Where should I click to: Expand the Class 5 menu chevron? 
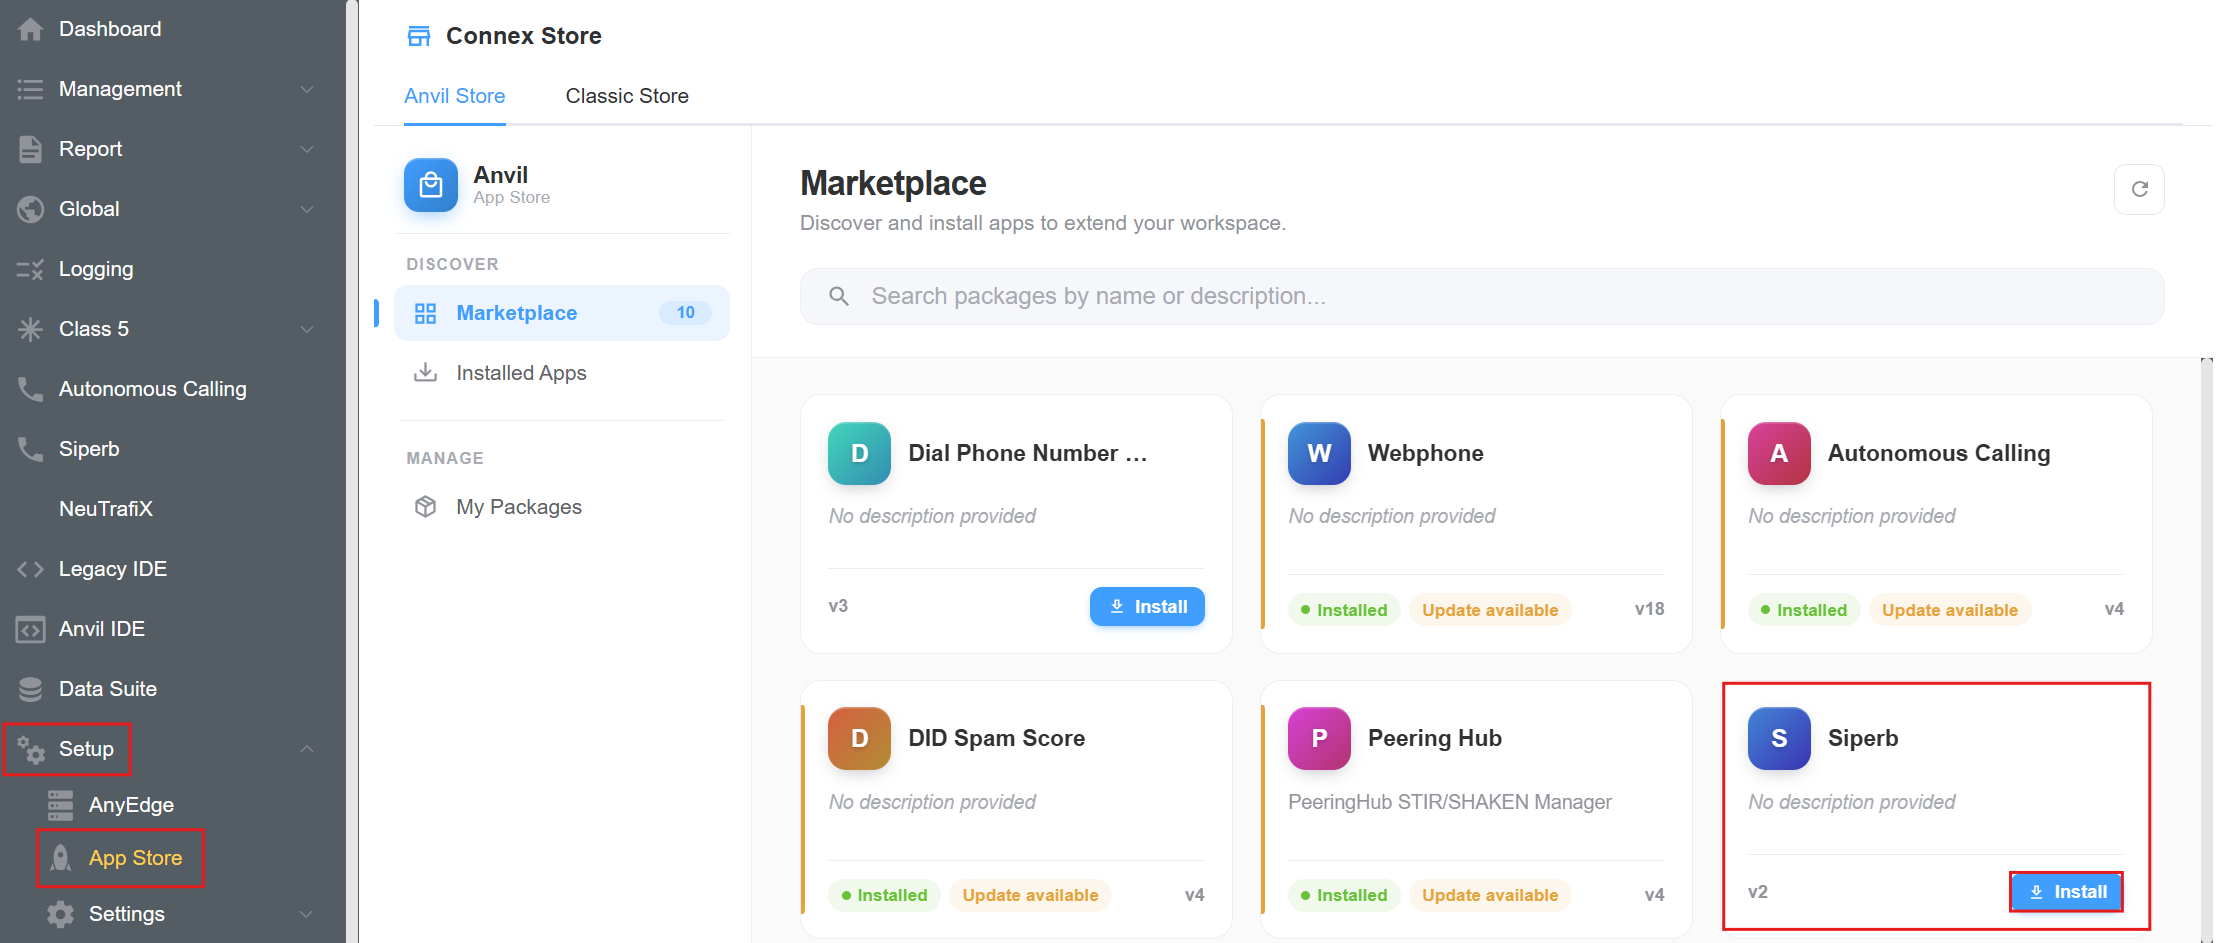click(307, 329)
